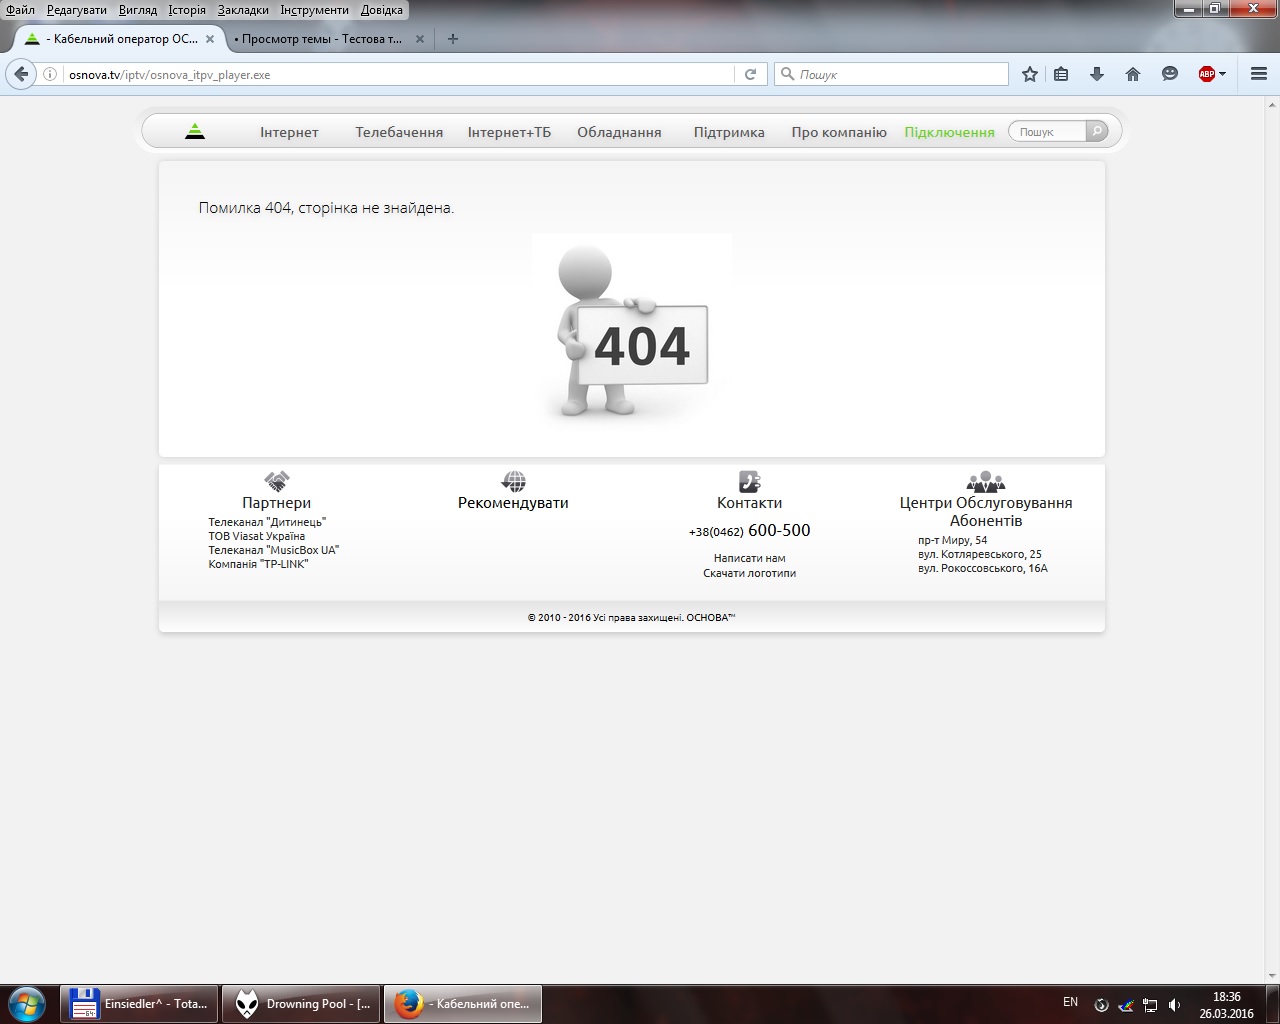Open the Інструменти menu

pyautogui.click(x=314, y=10)
